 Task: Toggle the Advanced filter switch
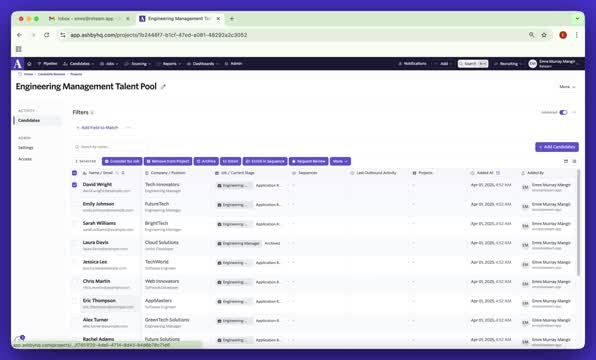coord(563,113)
